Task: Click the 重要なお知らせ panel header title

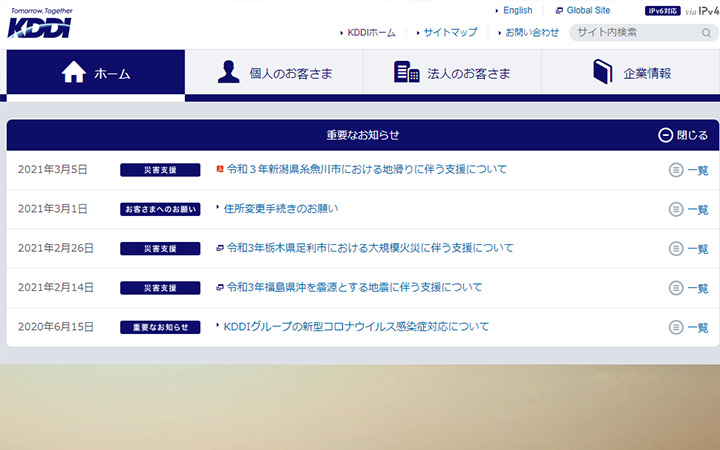Action: click(x=363, y=135)
